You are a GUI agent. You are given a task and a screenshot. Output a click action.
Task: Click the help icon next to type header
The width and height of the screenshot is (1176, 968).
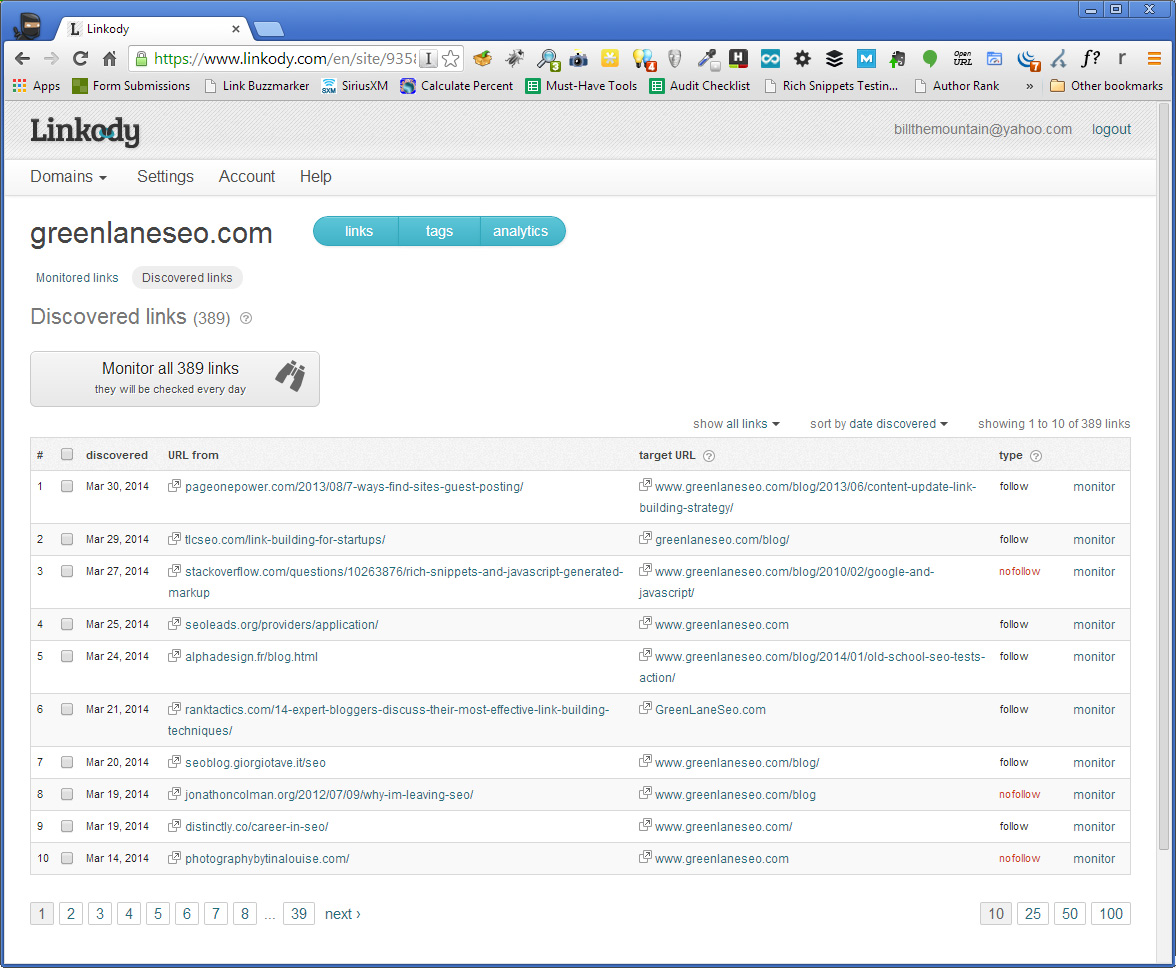pos(1036,456)
